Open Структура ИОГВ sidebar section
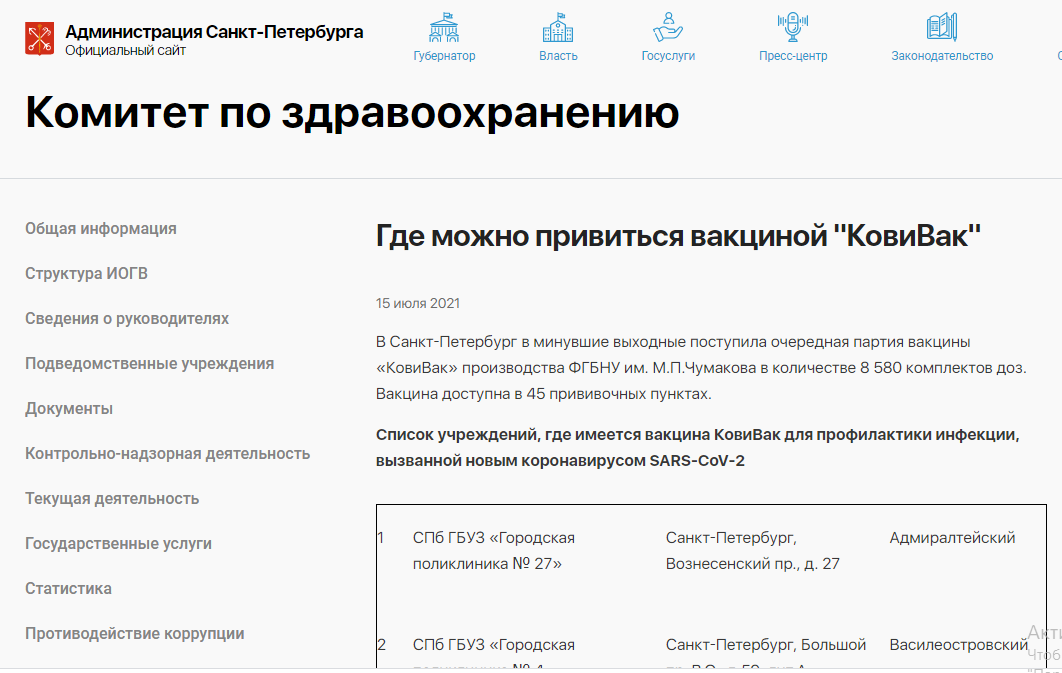This screenshot has height=673, width=1062. click(86, 274)
